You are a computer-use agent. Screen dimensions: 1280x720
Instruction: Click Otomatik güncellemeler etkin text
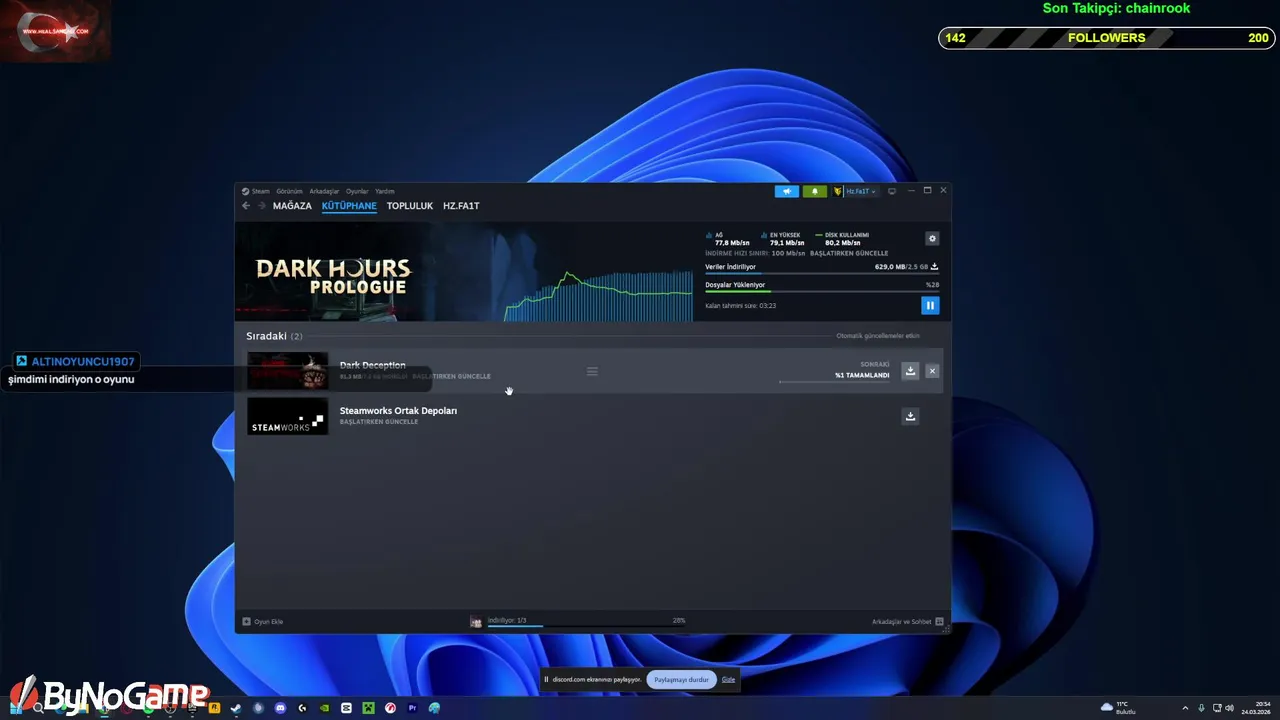(878, 336)
